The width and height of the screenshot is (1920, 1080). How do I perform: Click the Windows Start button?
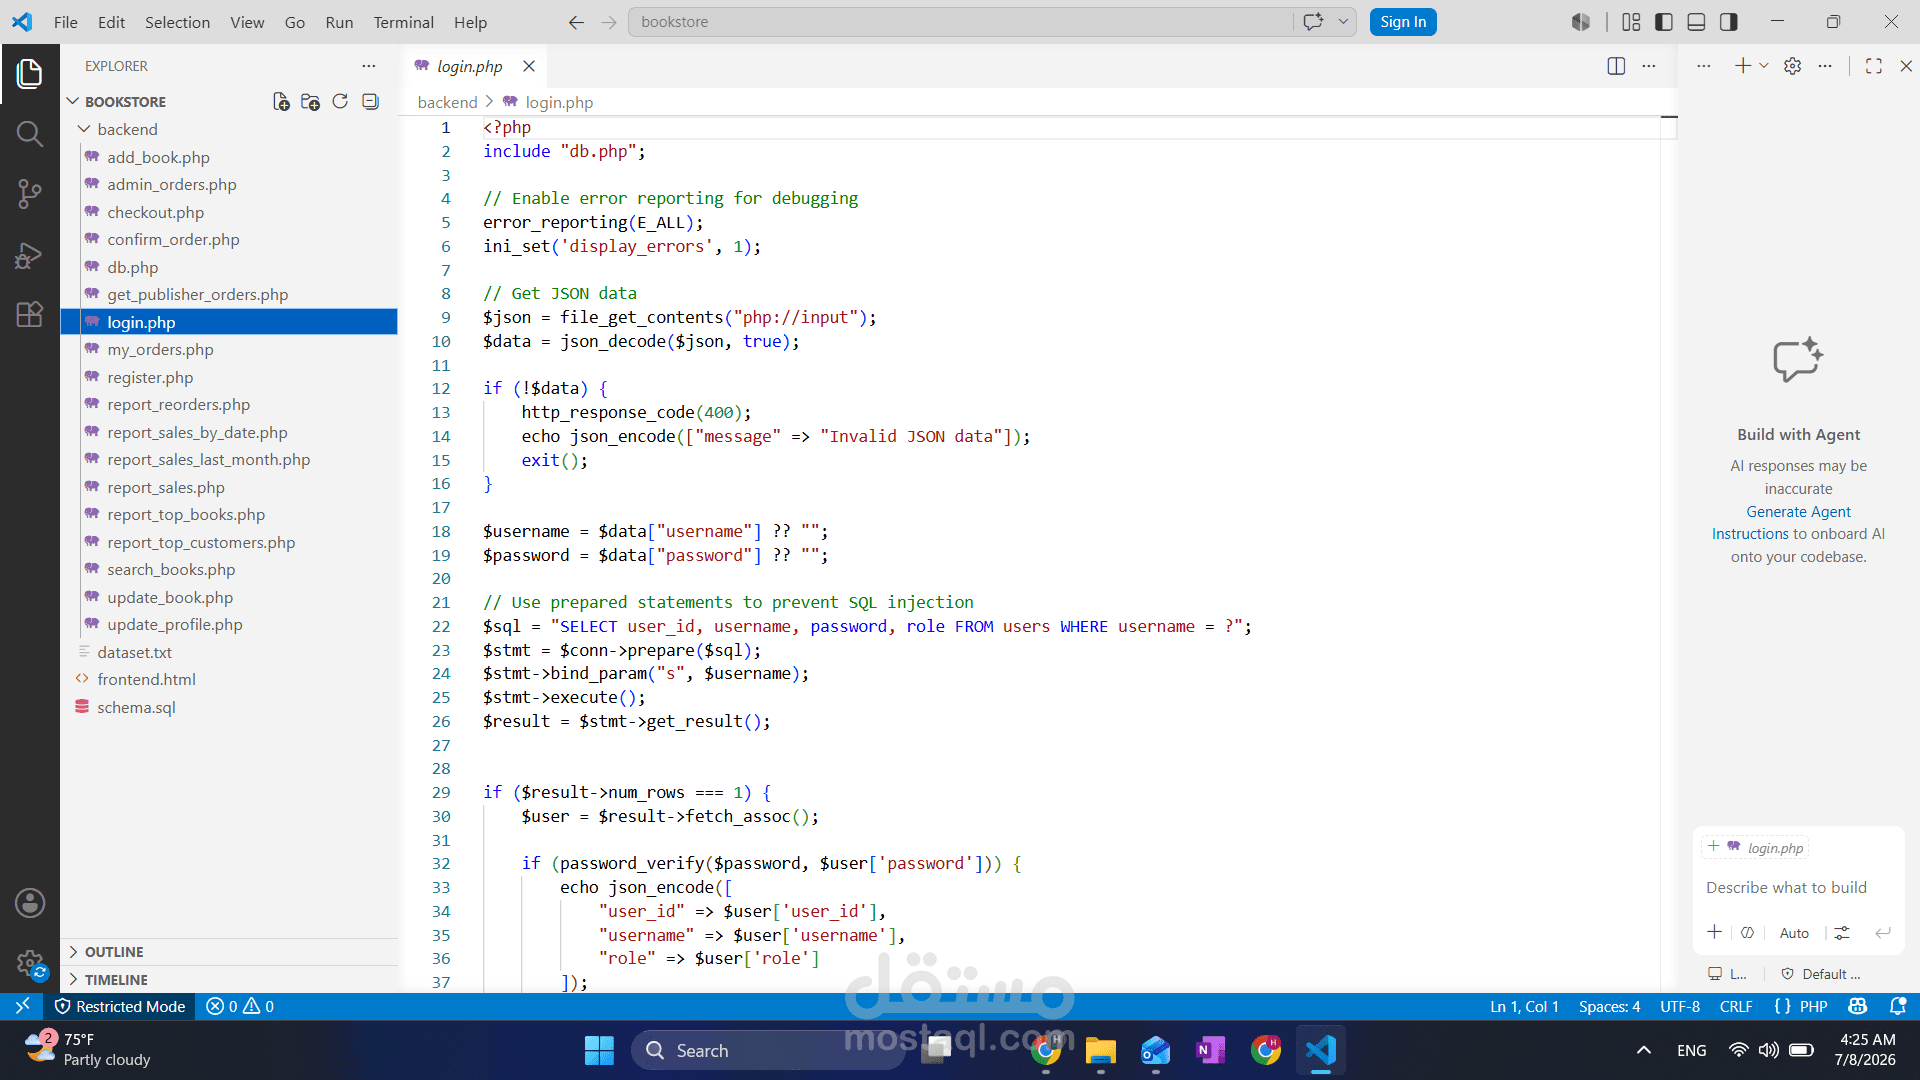(x=599, y=1051)
